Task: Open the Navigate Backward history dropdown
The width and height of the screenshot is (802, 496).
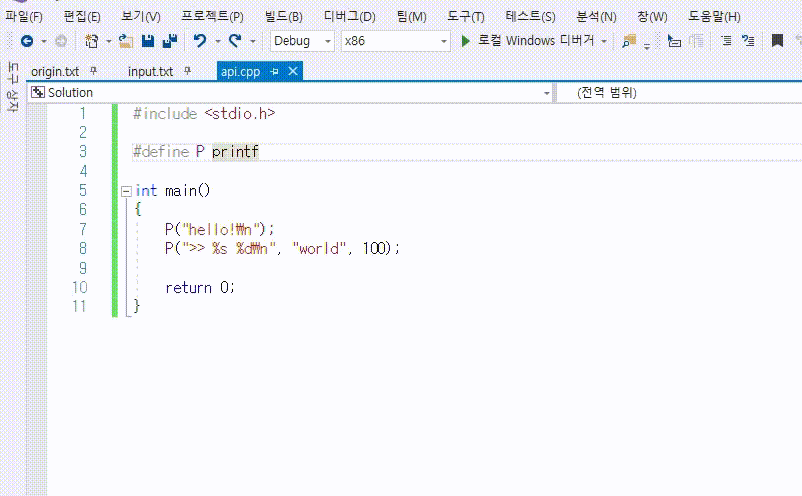Action: pos(44,41)
